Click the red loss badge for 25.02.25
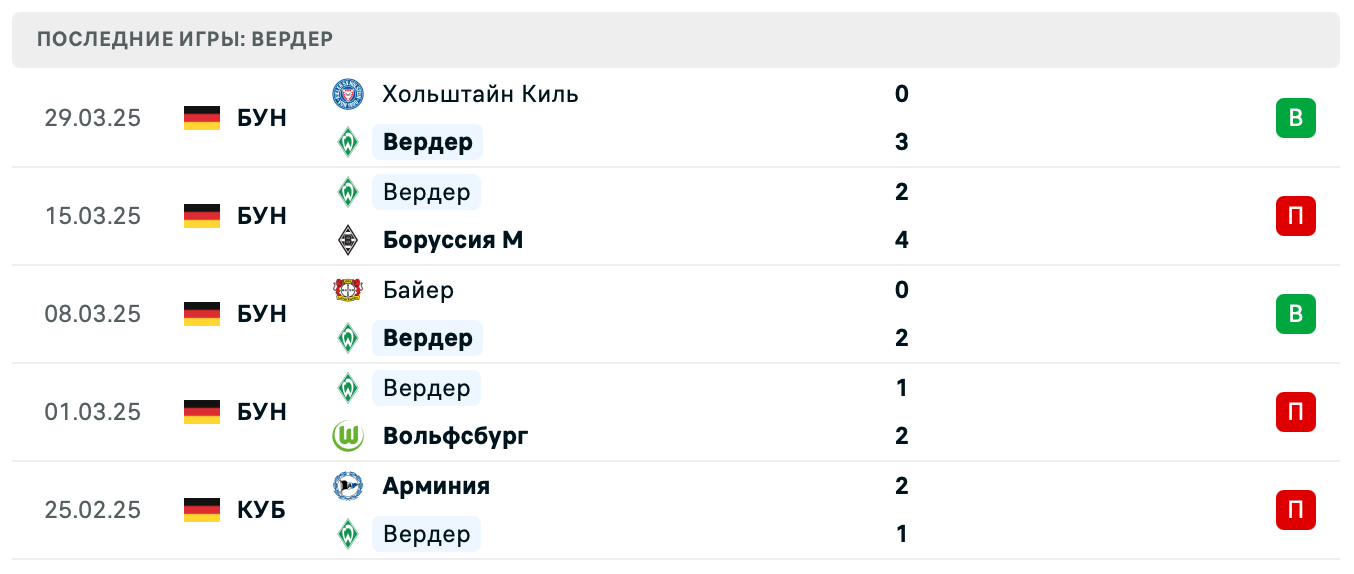The image size is (1354, 574). point(1295,510)
